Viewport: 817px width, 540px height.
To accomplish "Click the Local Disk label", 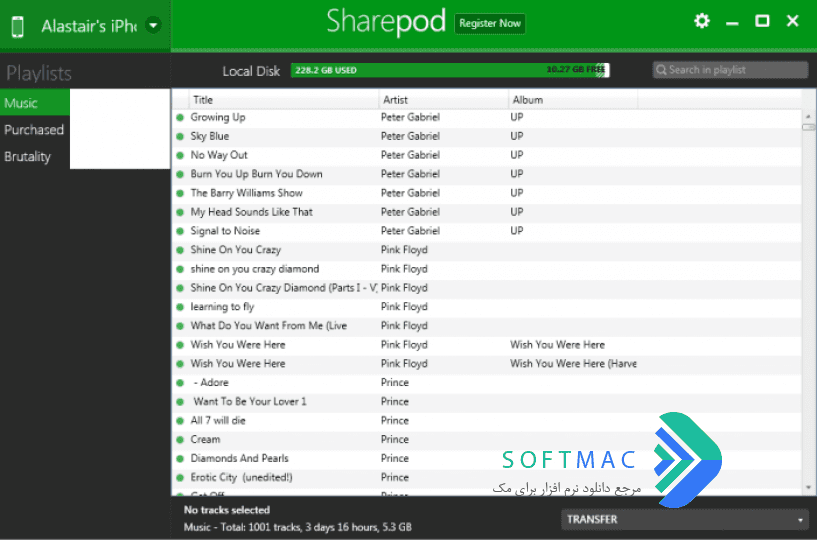I will [251, 71].
